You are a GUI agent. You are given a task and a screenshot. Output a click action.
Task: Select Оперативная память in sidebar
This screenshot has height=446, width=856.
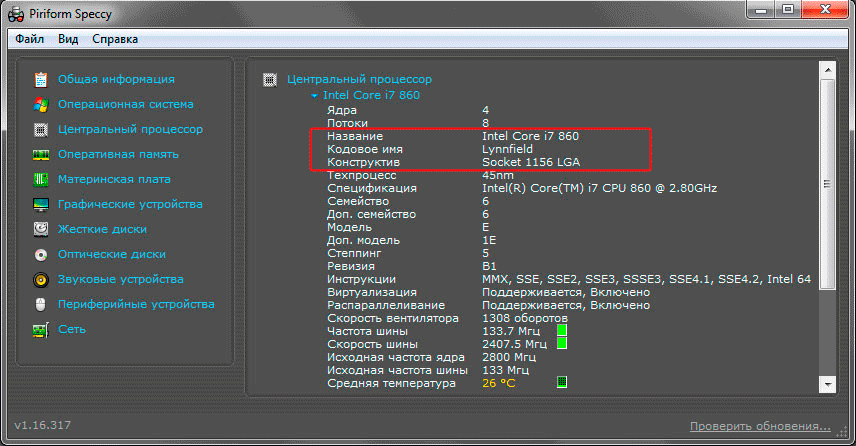point(118,154)
